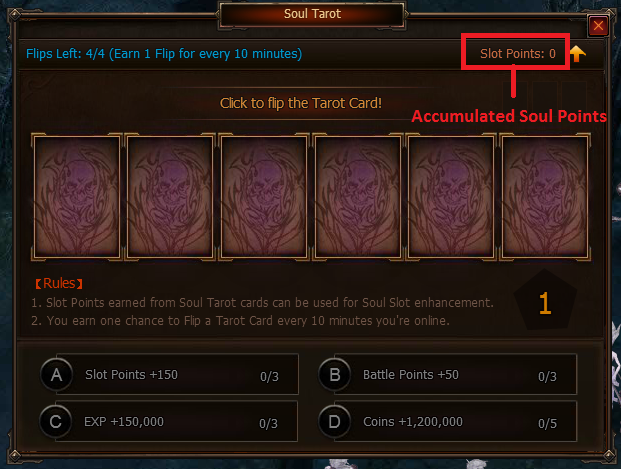Click the Slot Points: 0 counter
The width and height of the screenshot is (621, 469).
pos(518,53)
